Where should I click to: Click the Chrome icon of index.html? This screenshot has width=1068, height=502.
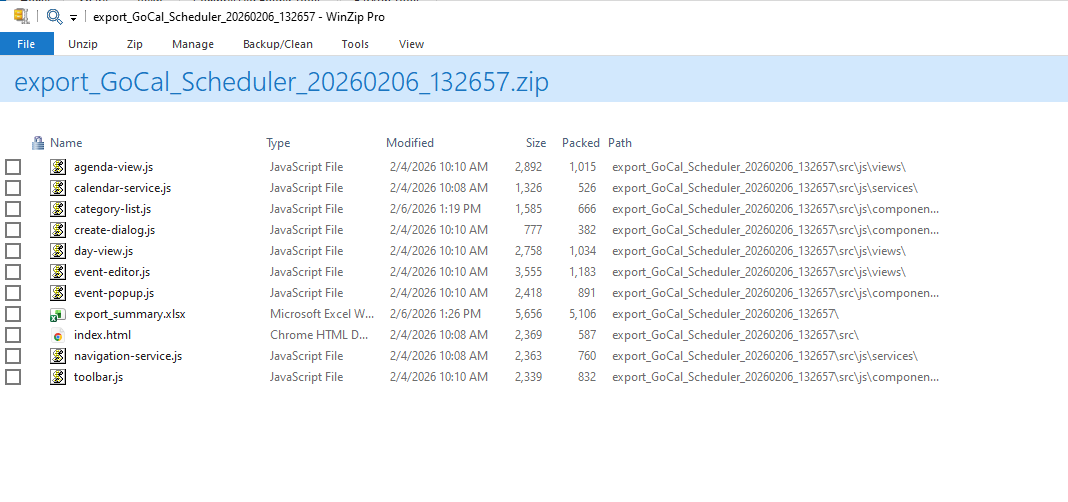pyautogui.click(x=58, y=335)
